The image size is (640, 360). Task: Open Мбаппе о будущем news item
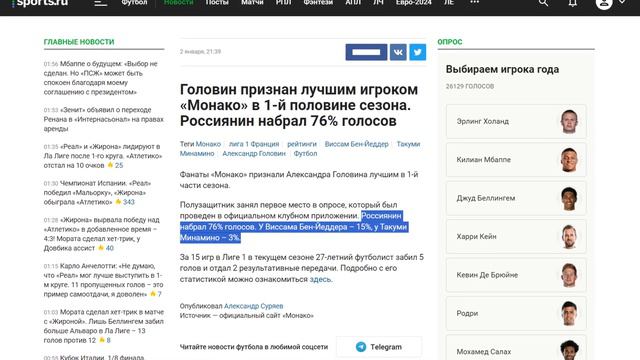[101, 78]
